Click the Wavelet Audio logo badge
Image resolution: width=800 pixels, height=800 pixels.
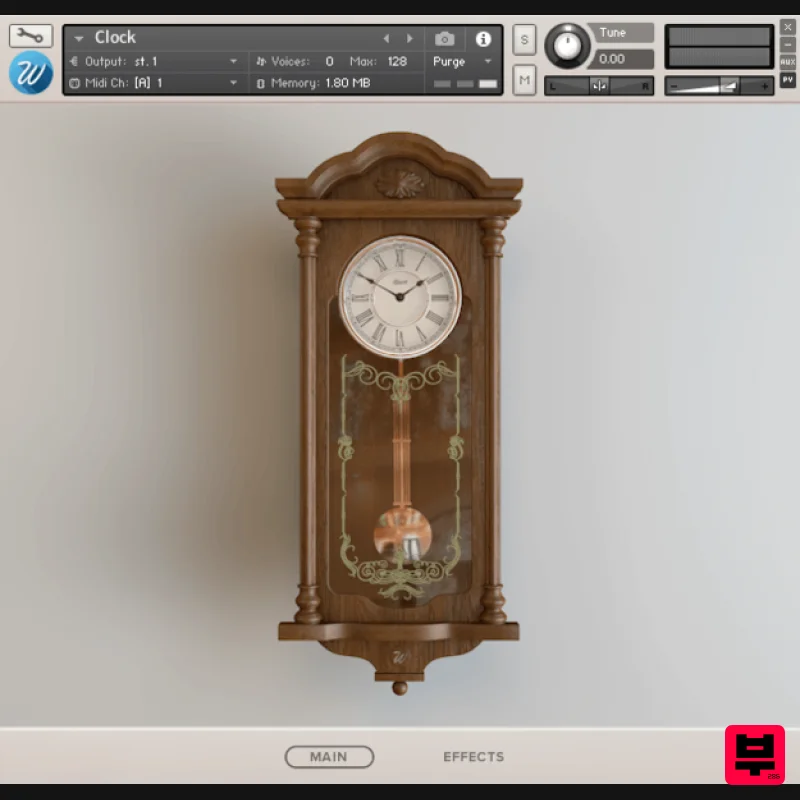pos(30,70)
